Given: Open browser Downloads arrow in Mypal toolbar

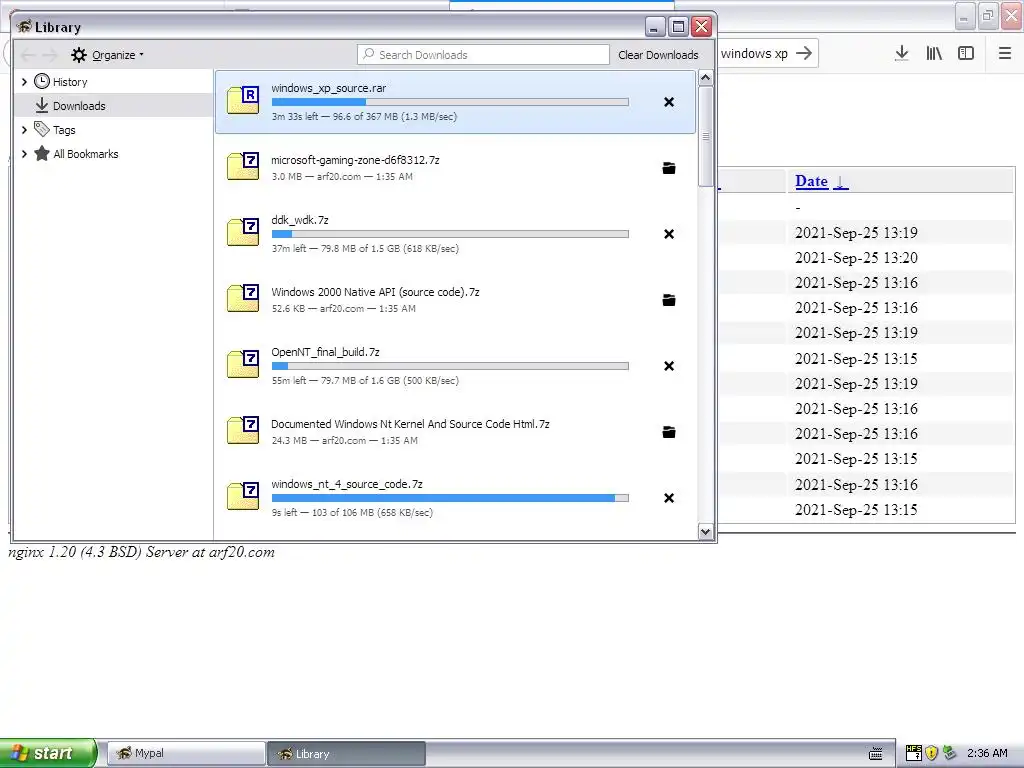Looking at the screenshot, I should (902, 54).
